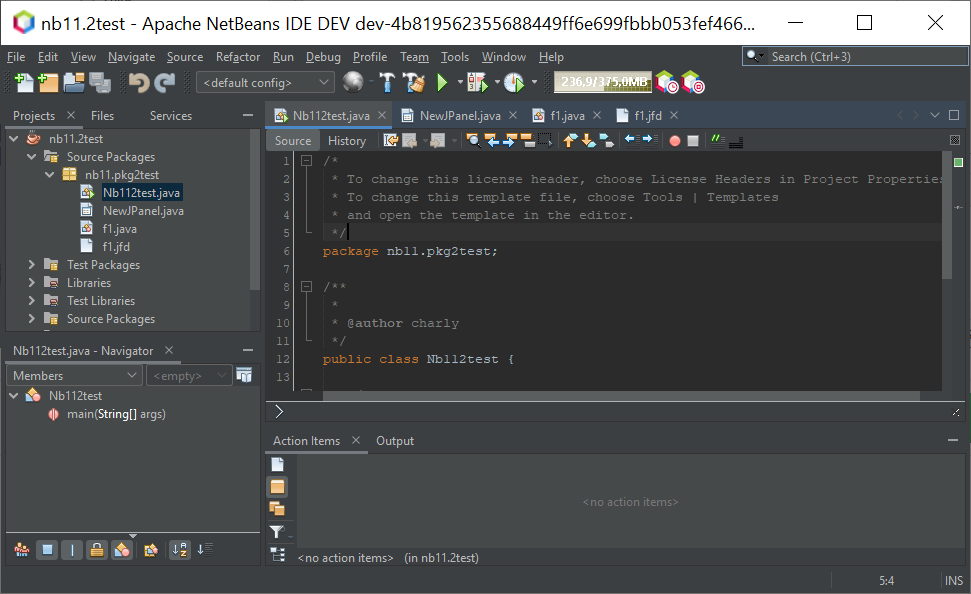
Task: Click the Shift Line Right icon
Action: [x=648, y=140]
